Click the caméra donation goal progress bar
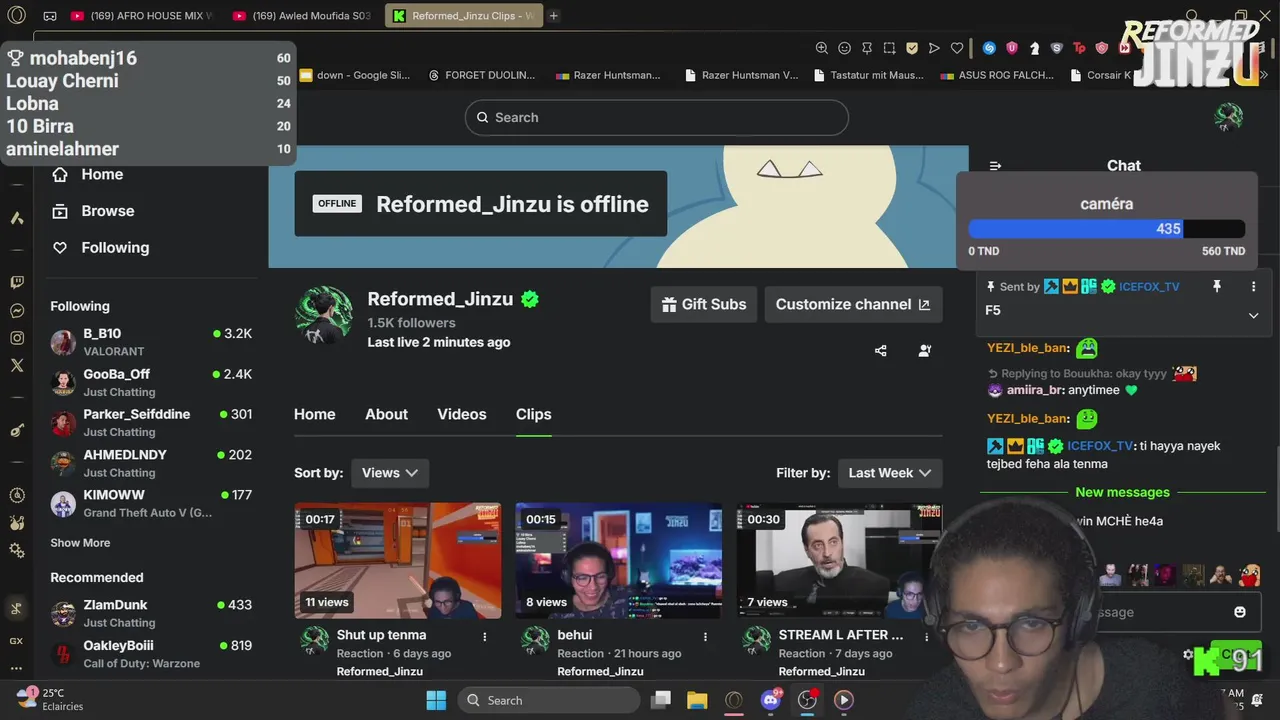The image size is (1280, 720). 1107,229
